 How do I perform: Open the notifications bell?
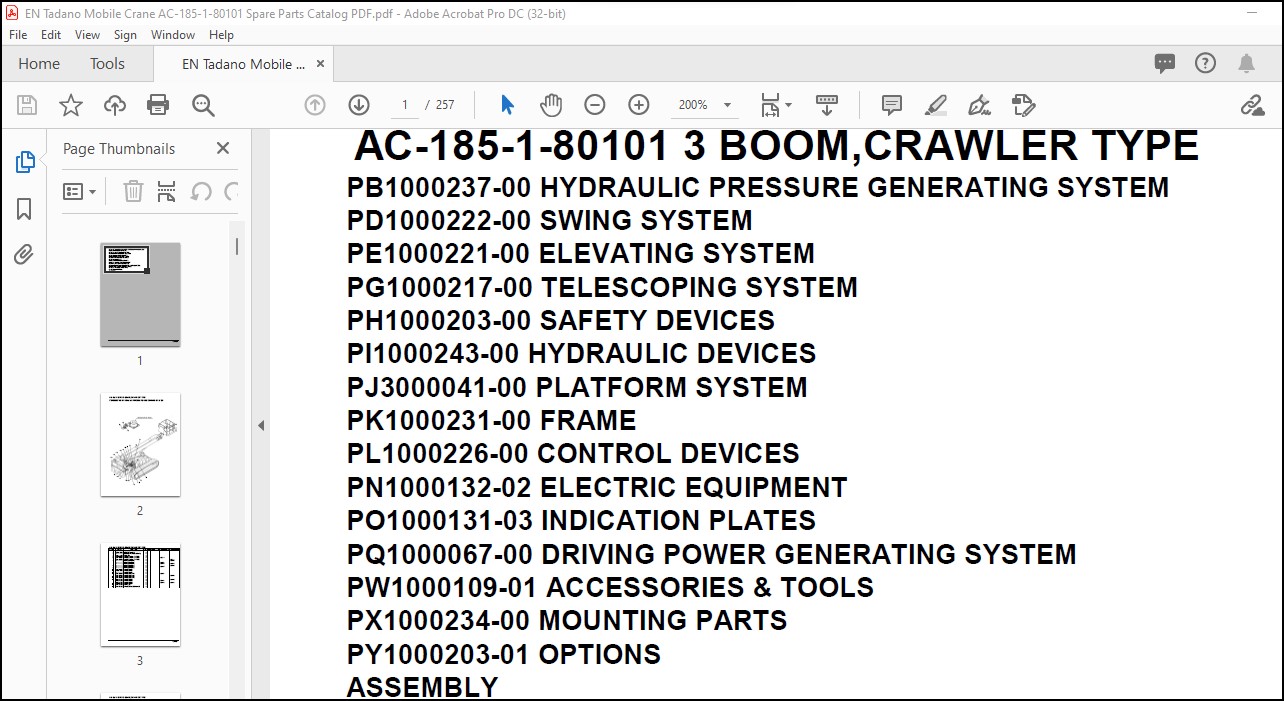1246,63
